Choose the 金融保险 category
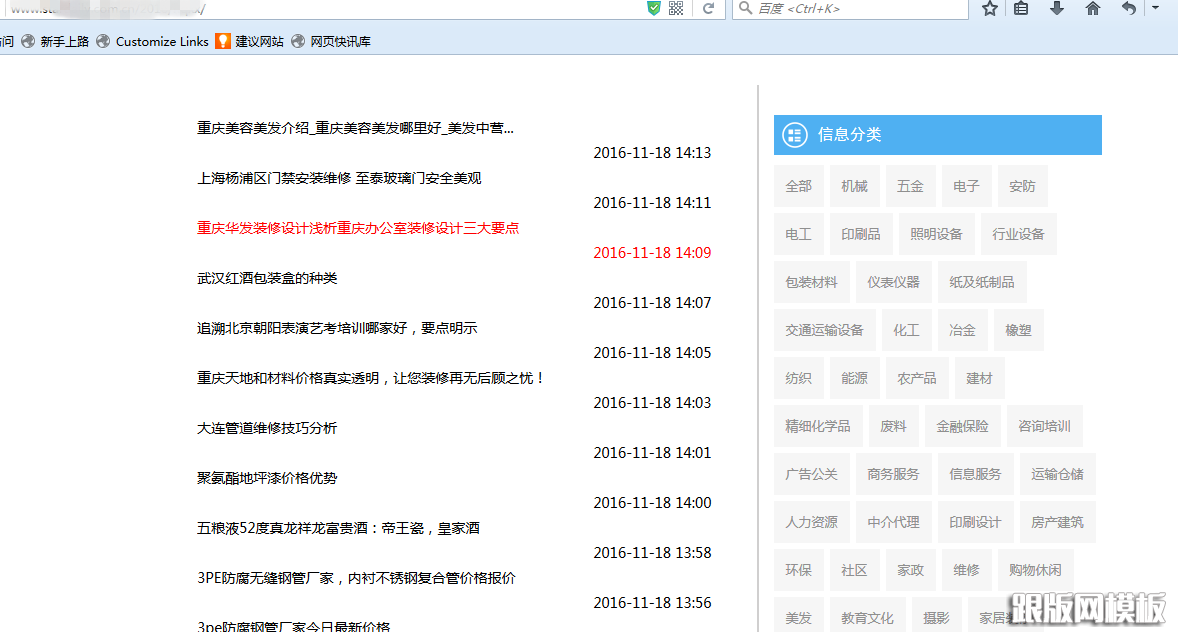The width and height of the screenshot is (1178, 632). (962, 426)
